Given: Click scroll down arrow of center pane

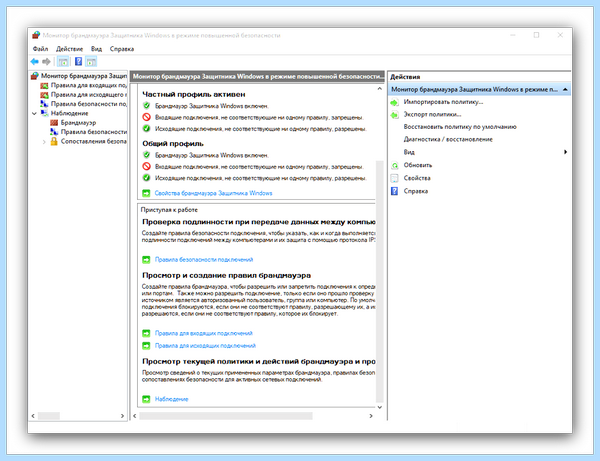Looking at the screenshot, I should pyautogui.click(x=379, y=407).
